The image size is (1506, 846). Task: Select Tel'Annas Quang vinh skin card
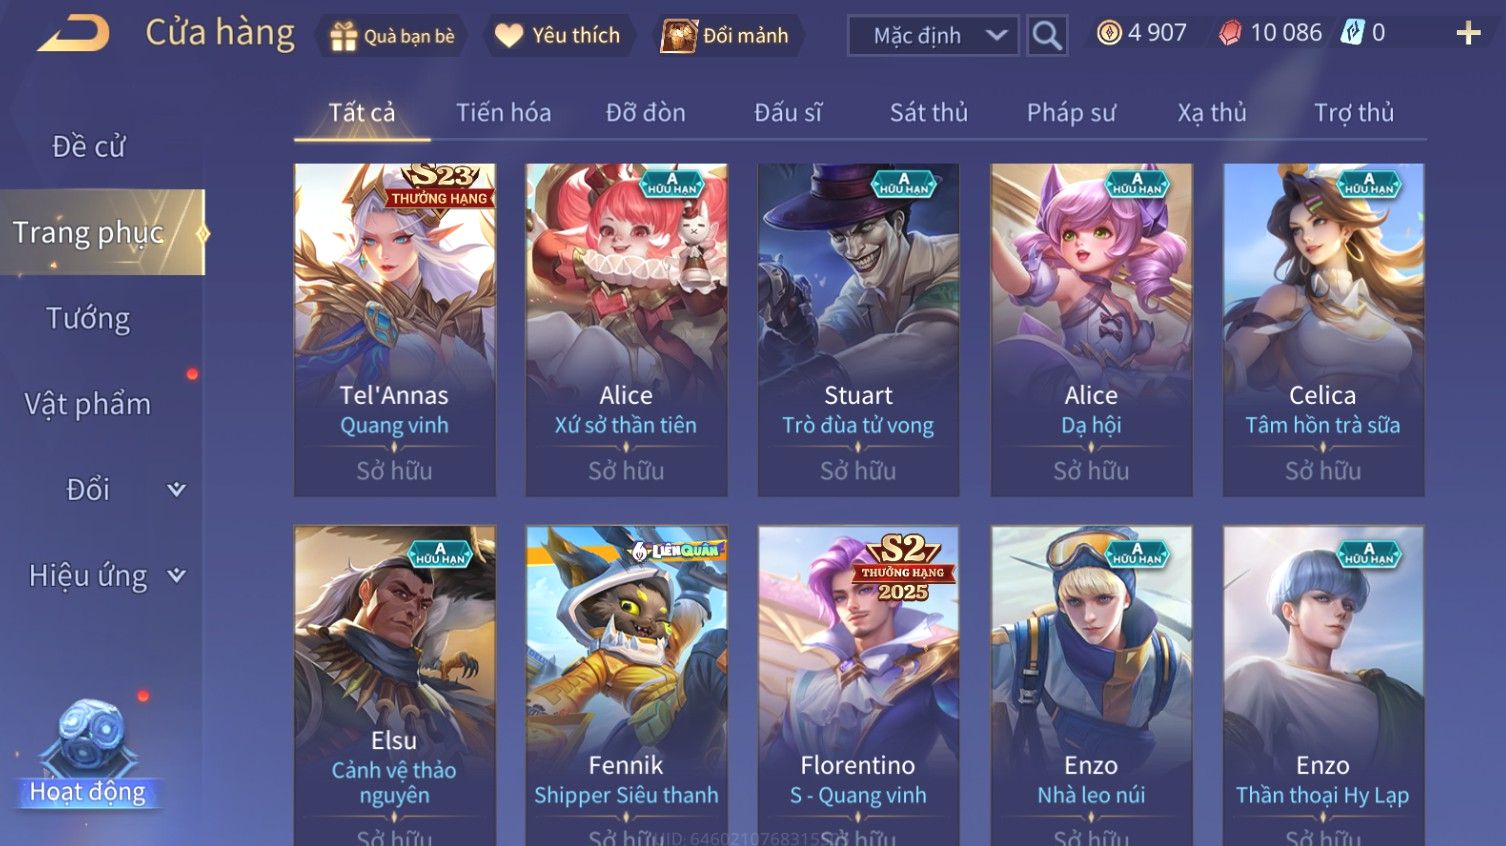[x=394, y=330]
